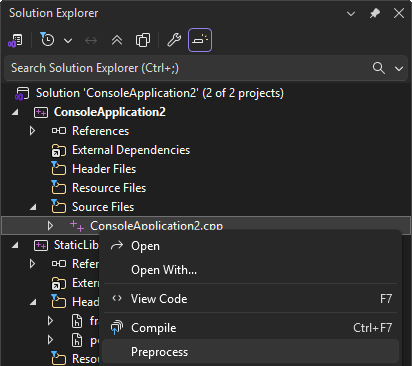Click the StaticLib project icon
This screenshot has width=412, height=366.
pos(41,246)
